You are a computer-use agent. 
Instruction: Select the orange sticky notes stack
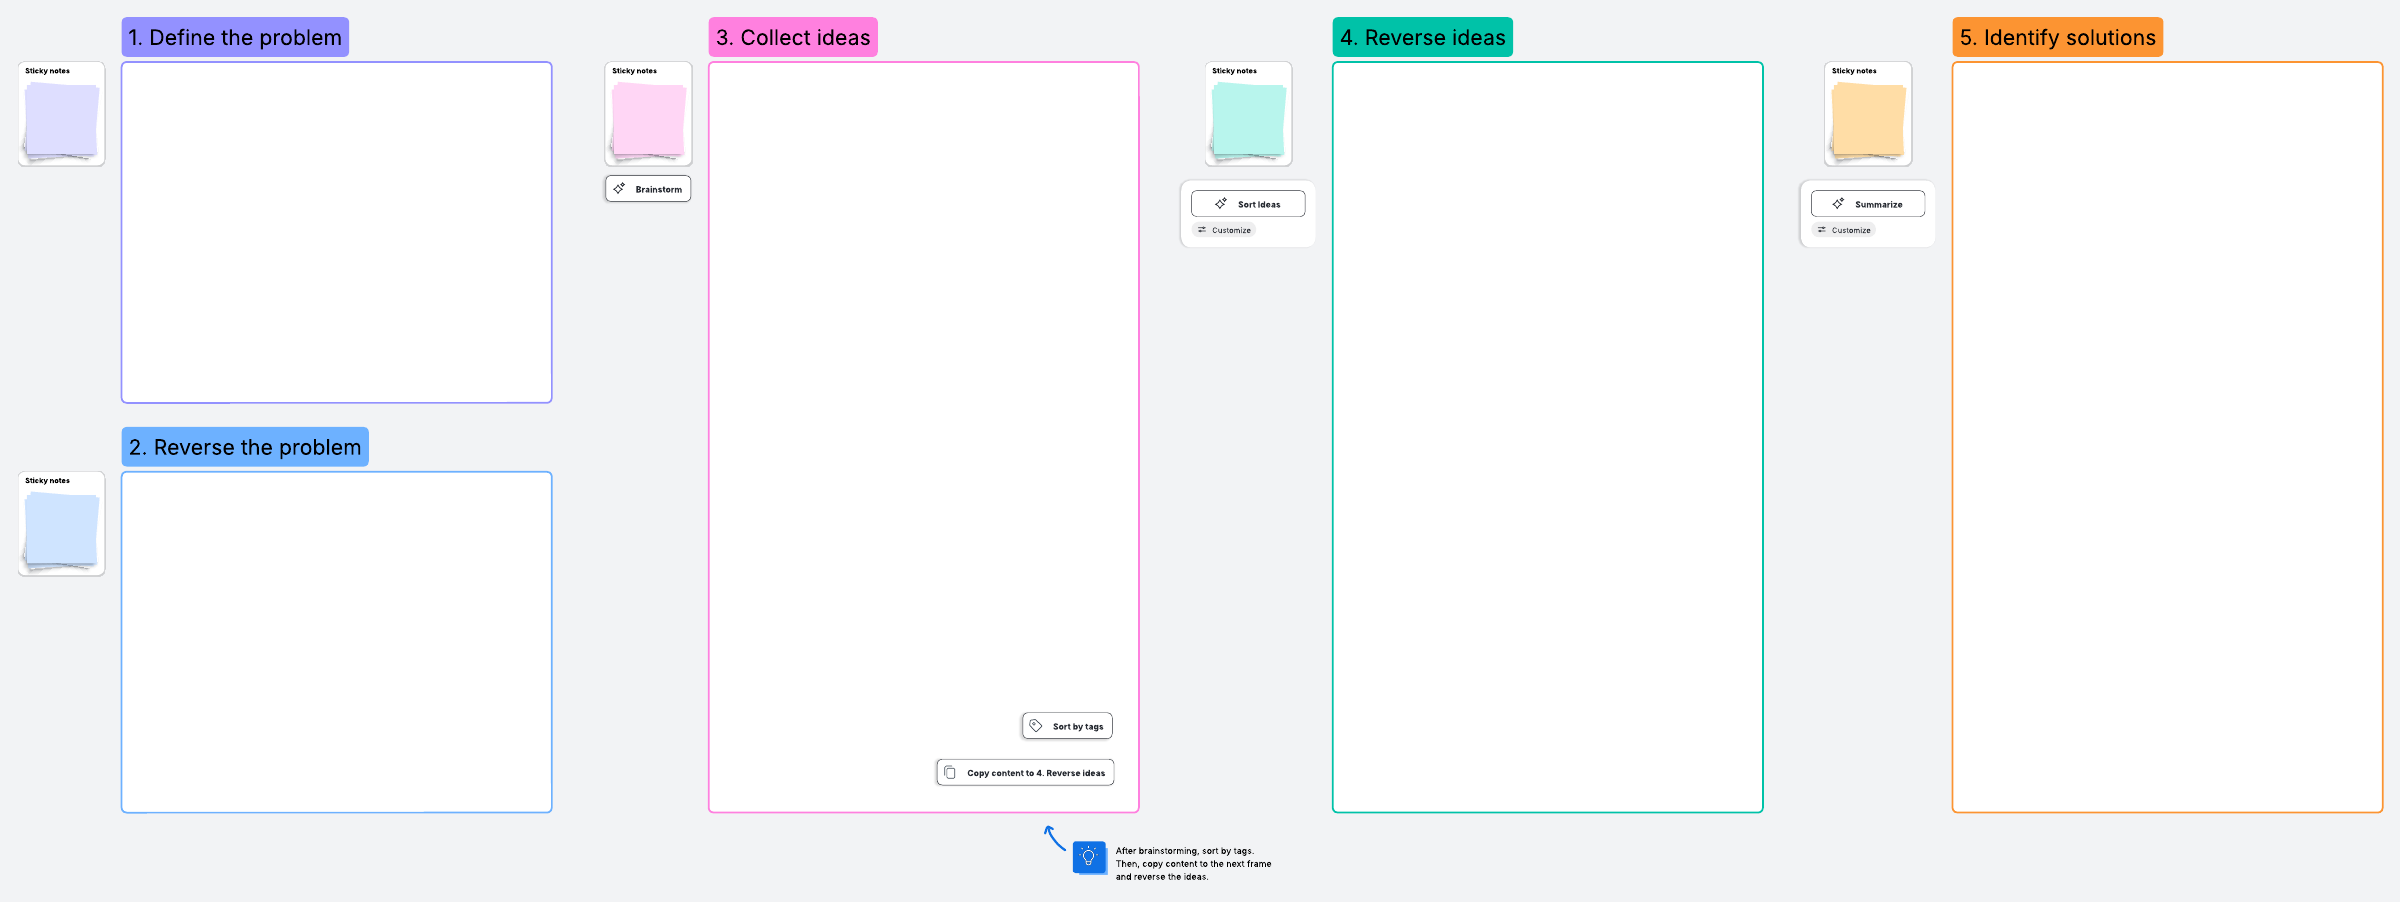tap(1868, 120)
